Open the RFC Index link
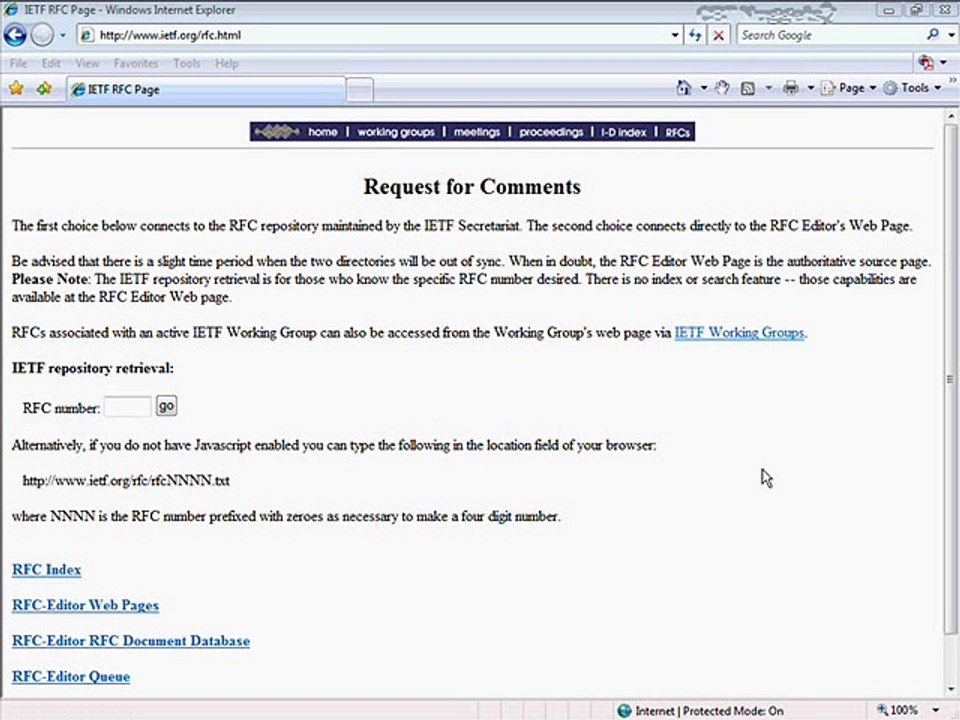Image resolution: width=960 pixels, height=720 pixels. point(47,570)
